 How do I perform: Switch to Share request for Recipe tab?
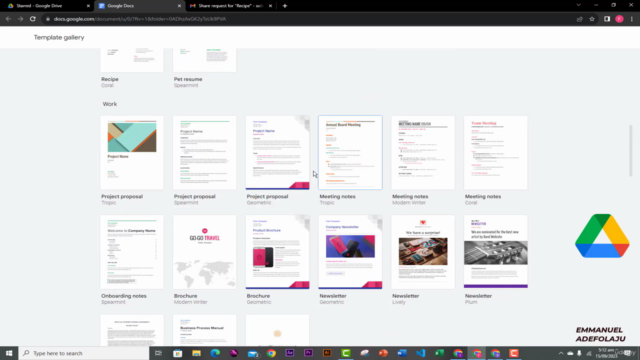231,6
